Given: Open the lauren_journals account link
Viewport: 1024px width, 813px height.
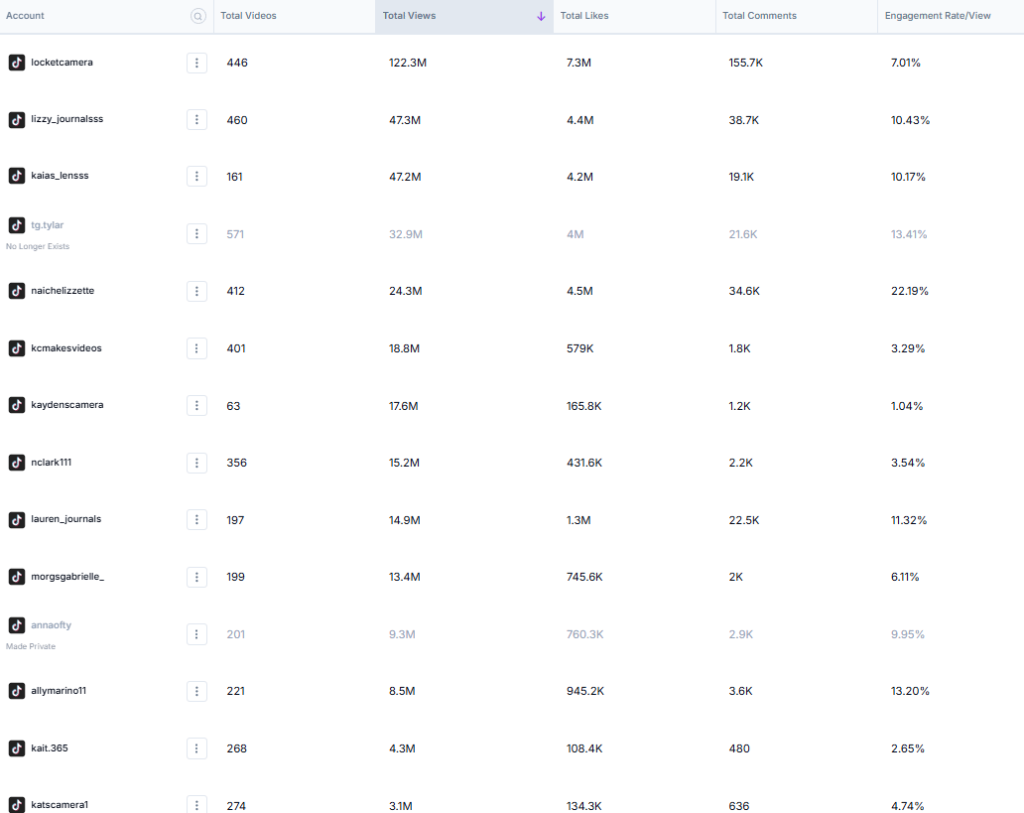Looking at the screenshot, I should 66,519.
